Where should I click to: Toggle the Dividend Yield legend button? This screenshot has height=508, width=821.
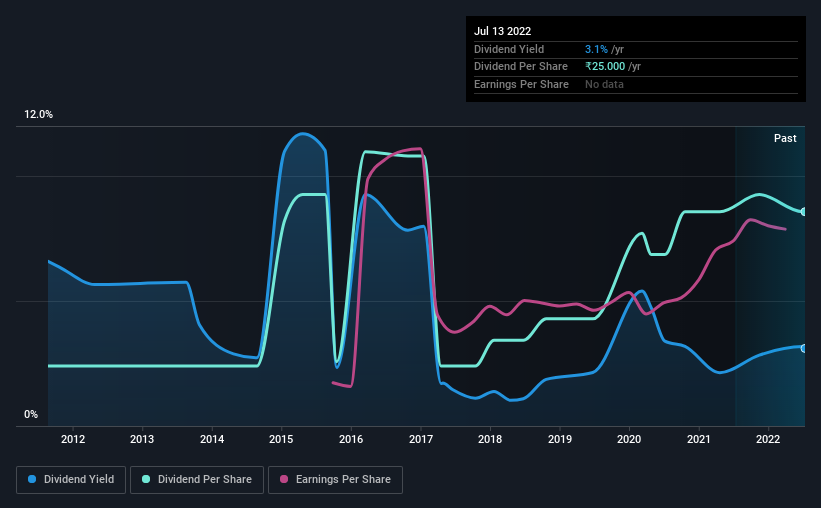pyautogui.click(x=71, y=480)
